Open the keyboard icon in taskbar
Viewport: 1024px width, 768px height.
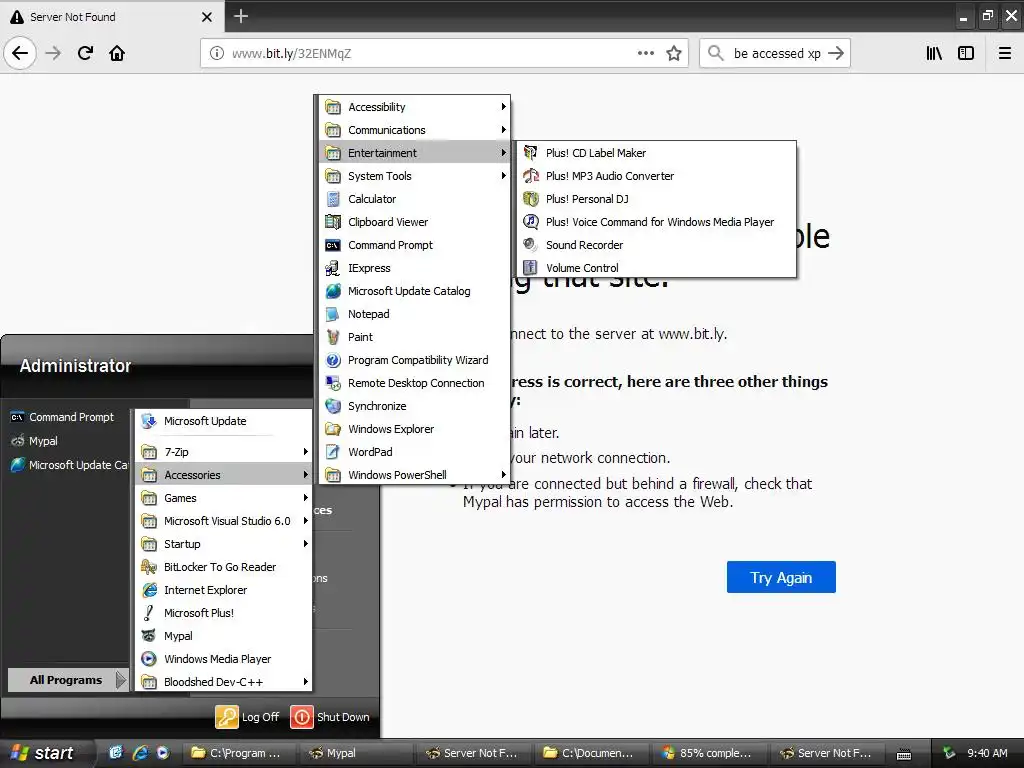[x=904, y=754]
